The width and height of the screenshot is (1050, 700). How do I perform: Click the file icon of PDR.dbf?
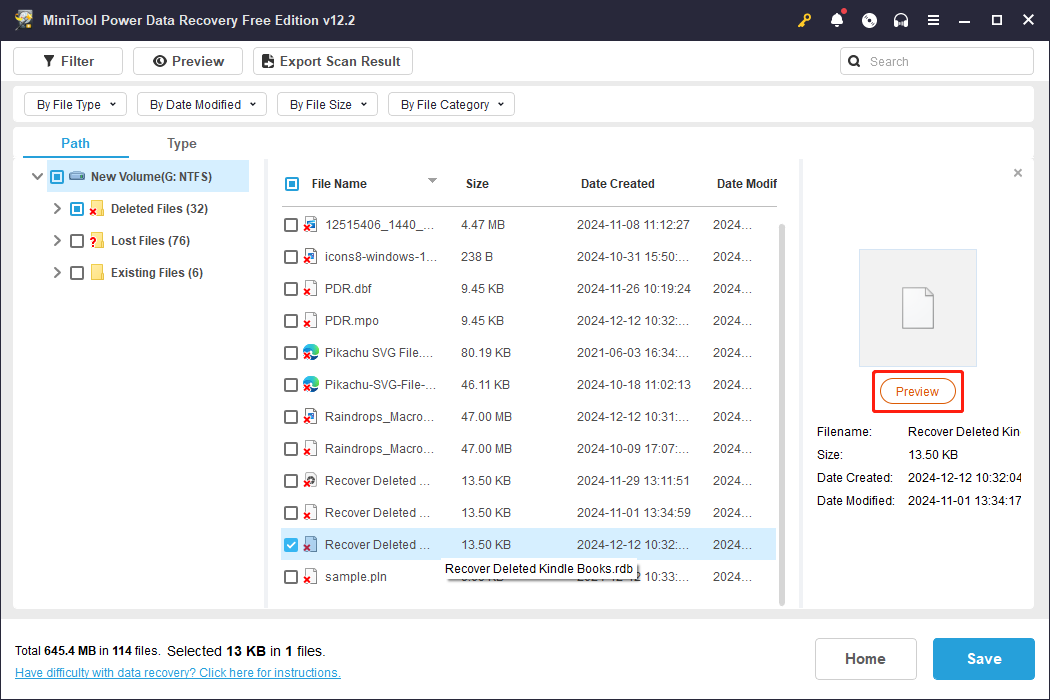(310, 289)
